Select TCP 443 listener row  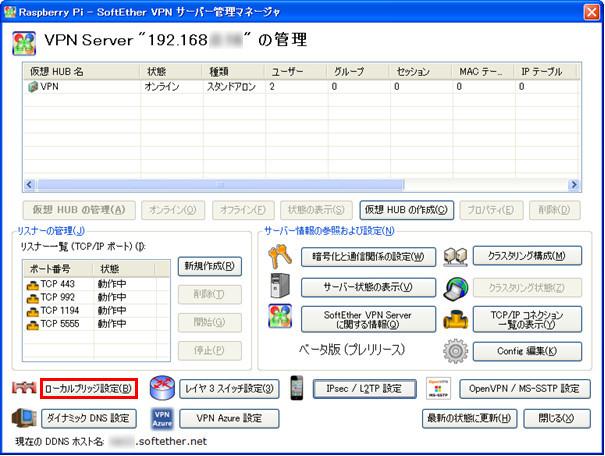96,284
